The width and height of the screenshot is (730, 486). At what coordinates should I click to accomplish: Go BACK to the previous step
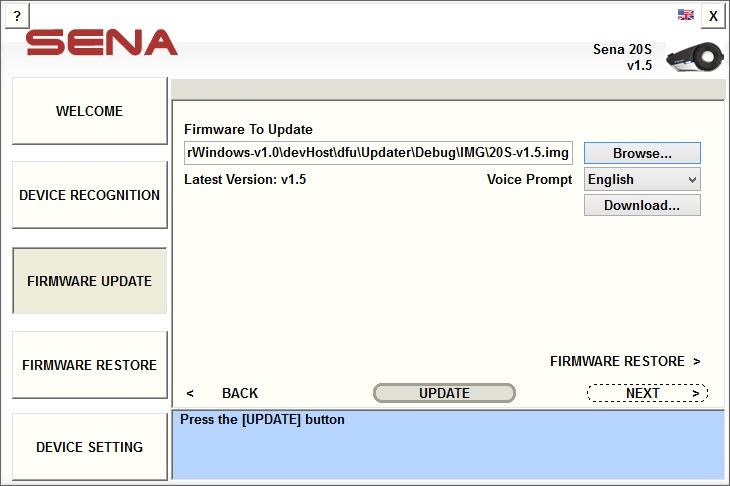pos(222,393)
